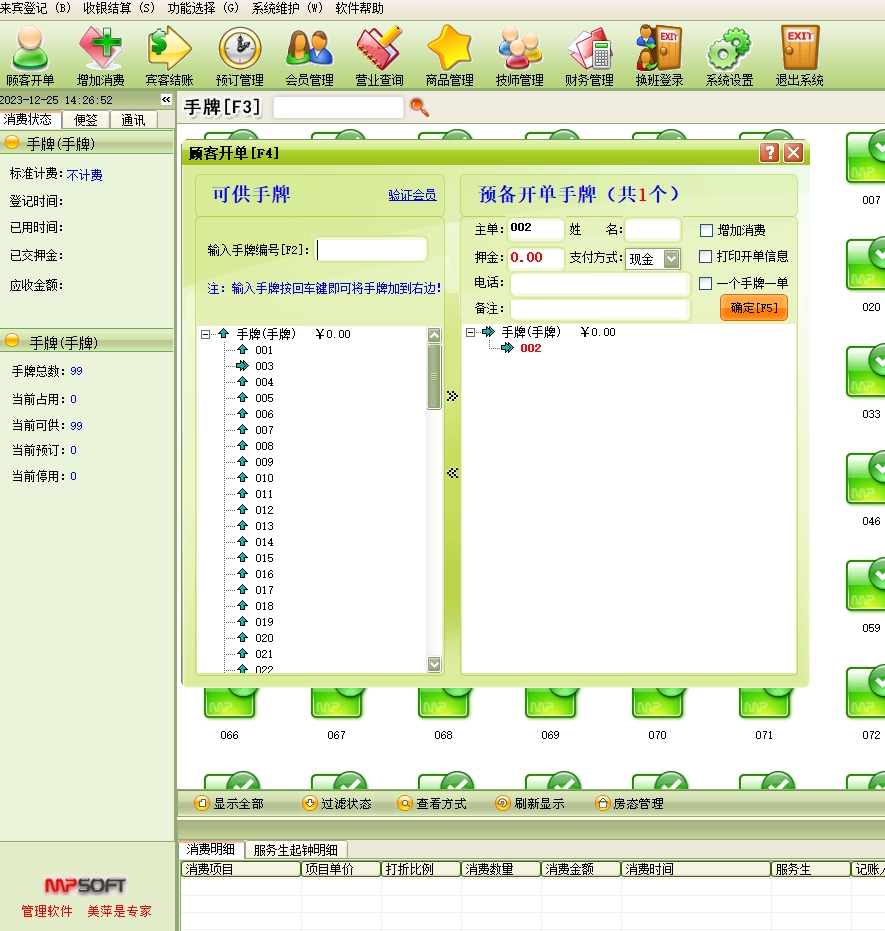
Task: Collapse the 手牌 tree in available list
Action: tap(206, 335)
